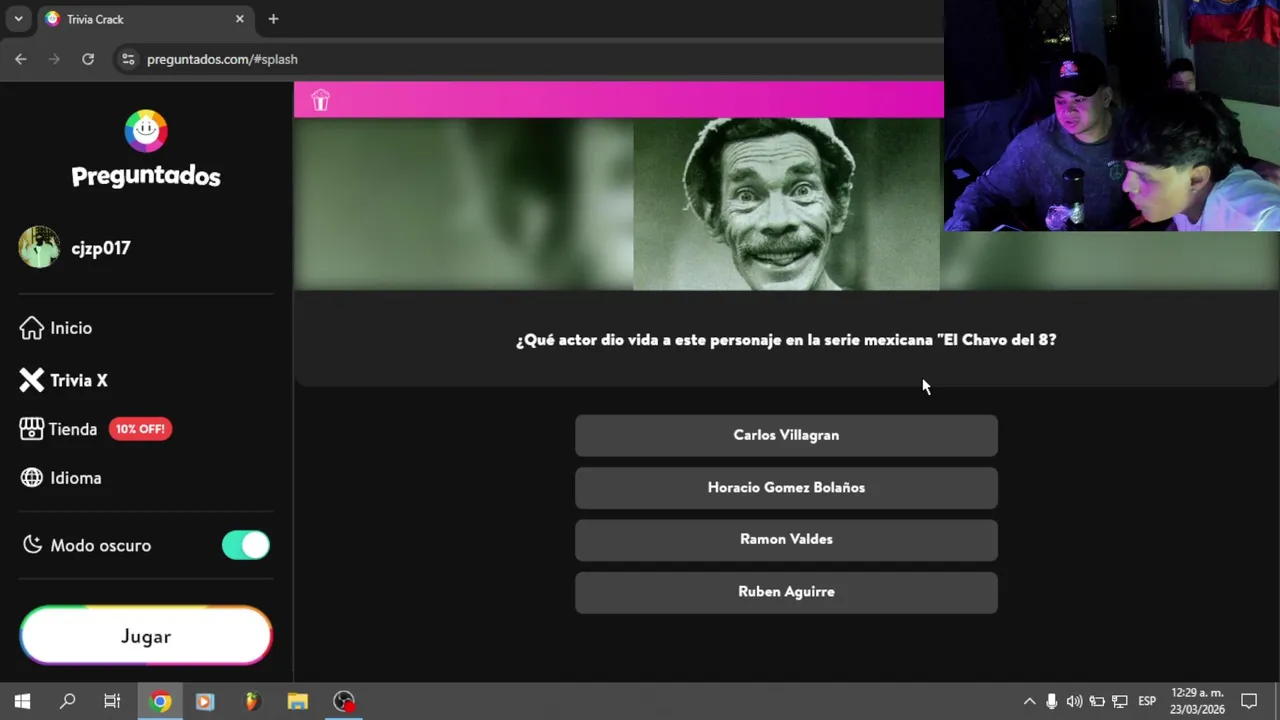Open File Explorer from the taskbar
This screenshot has height=720, width=1280.
point(298,701)
